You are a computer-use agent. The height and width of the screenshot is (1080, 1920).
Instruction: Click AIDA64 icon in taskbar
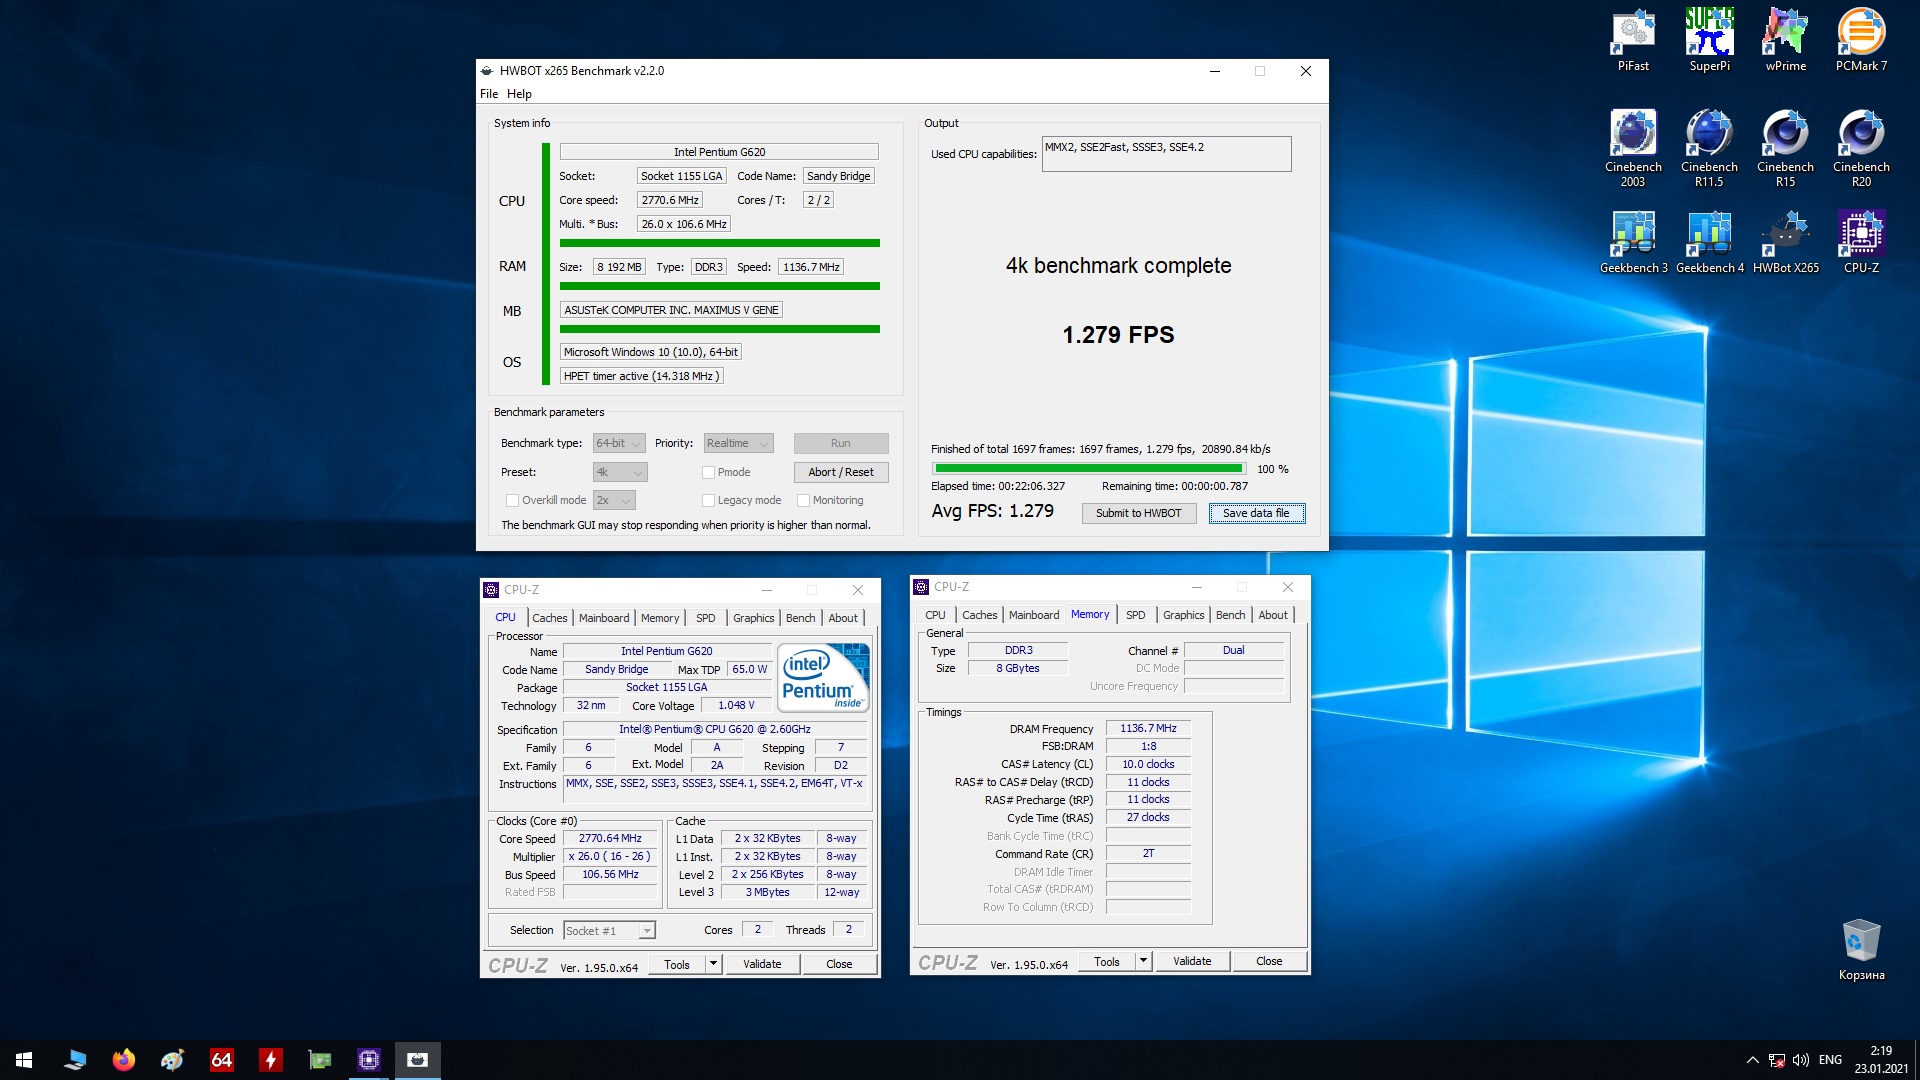221,1060
